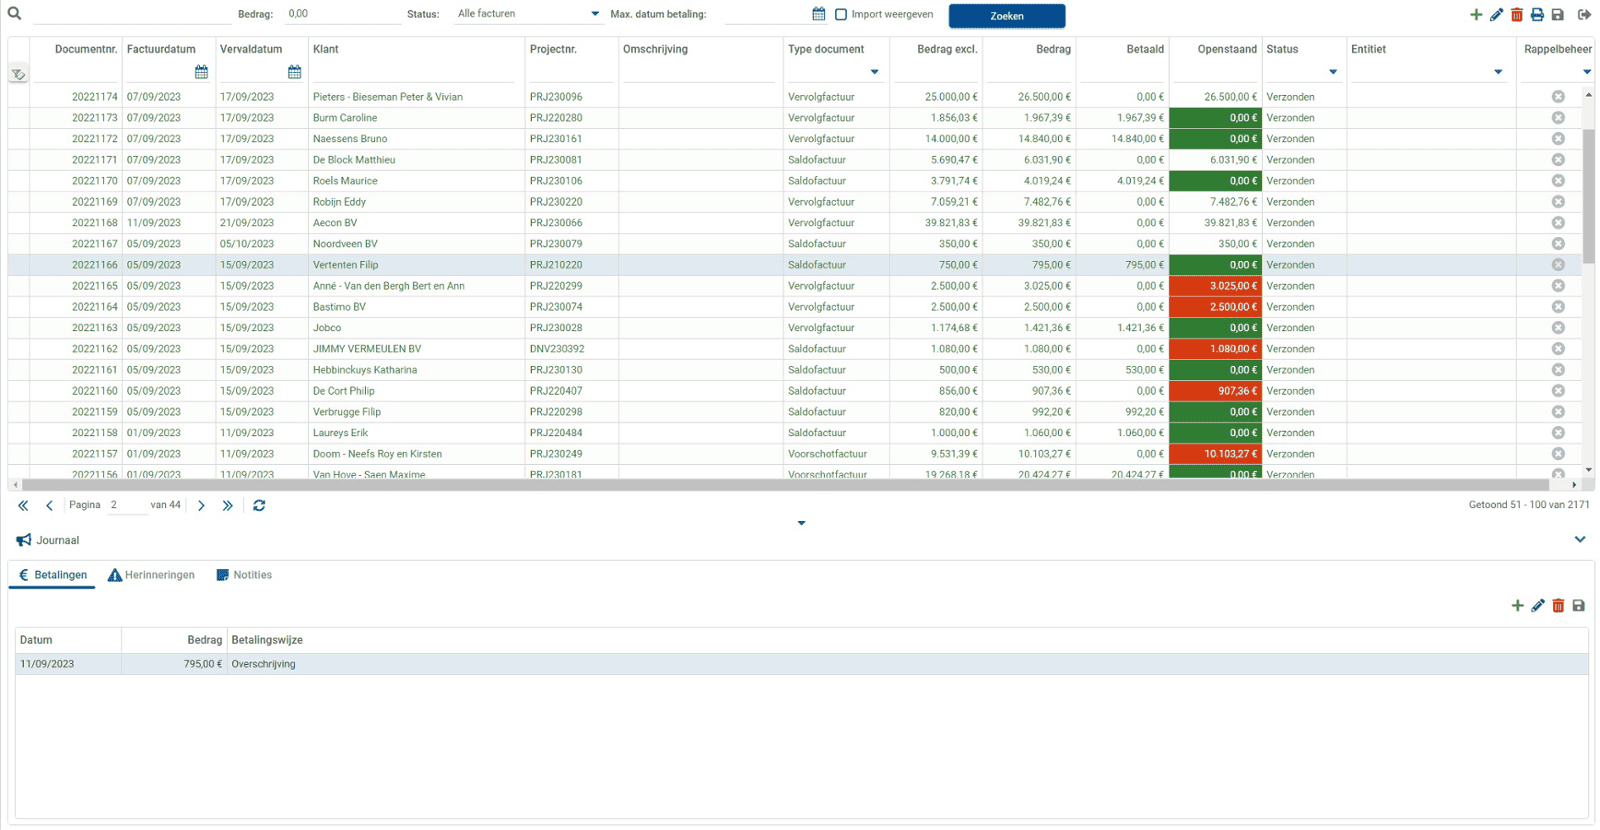This screenshot has width=1600, height=830.
Task: Clear the column filters icon
Action: coord(18,74)
